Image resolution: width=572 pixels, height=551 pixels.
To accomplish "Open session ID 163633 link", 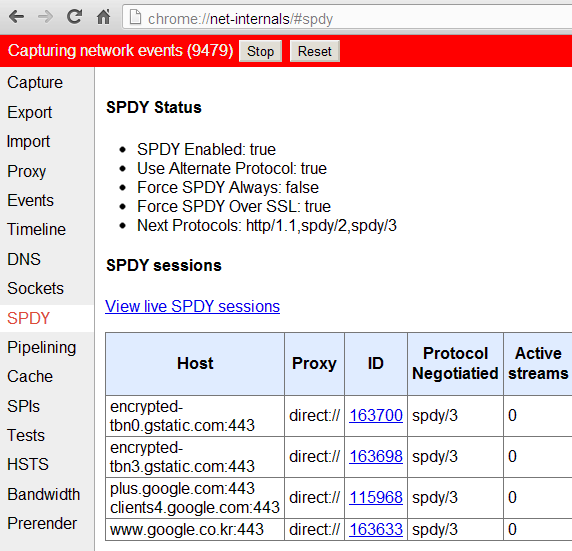I will tap(376, 529).
